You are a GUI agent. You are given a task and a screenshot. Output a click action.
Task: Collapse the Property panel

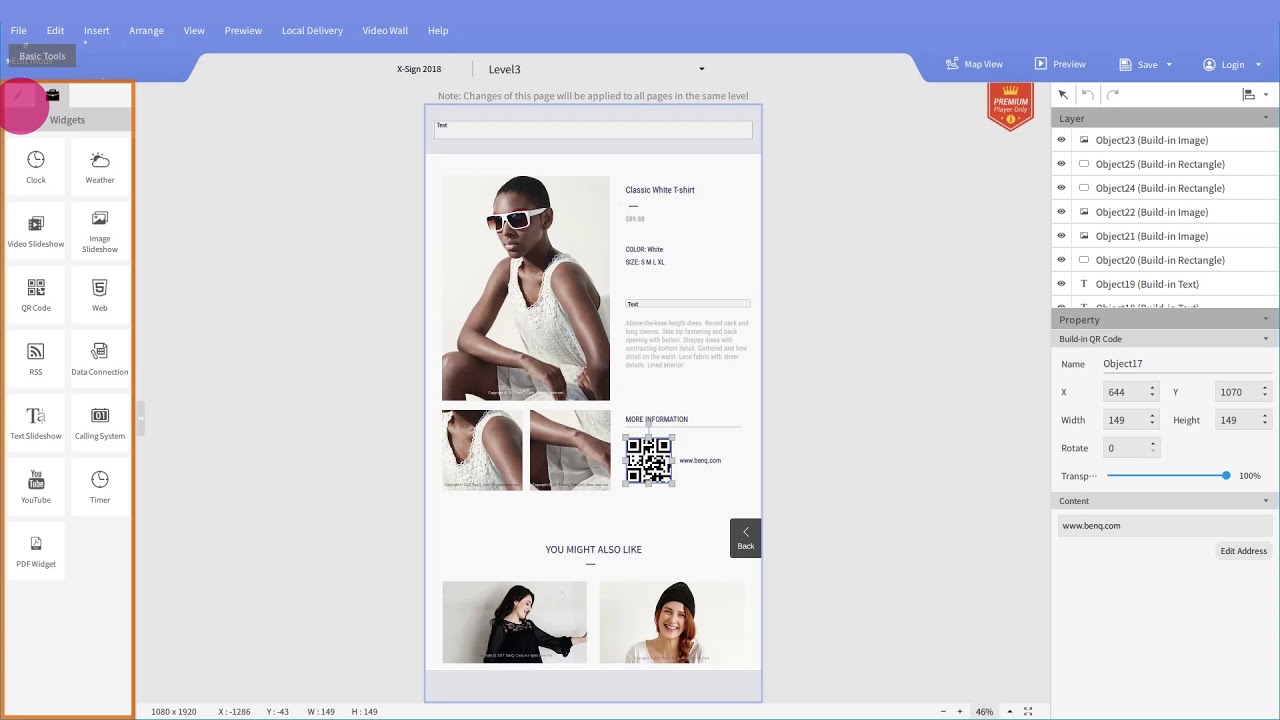(x=1266, y=320)
